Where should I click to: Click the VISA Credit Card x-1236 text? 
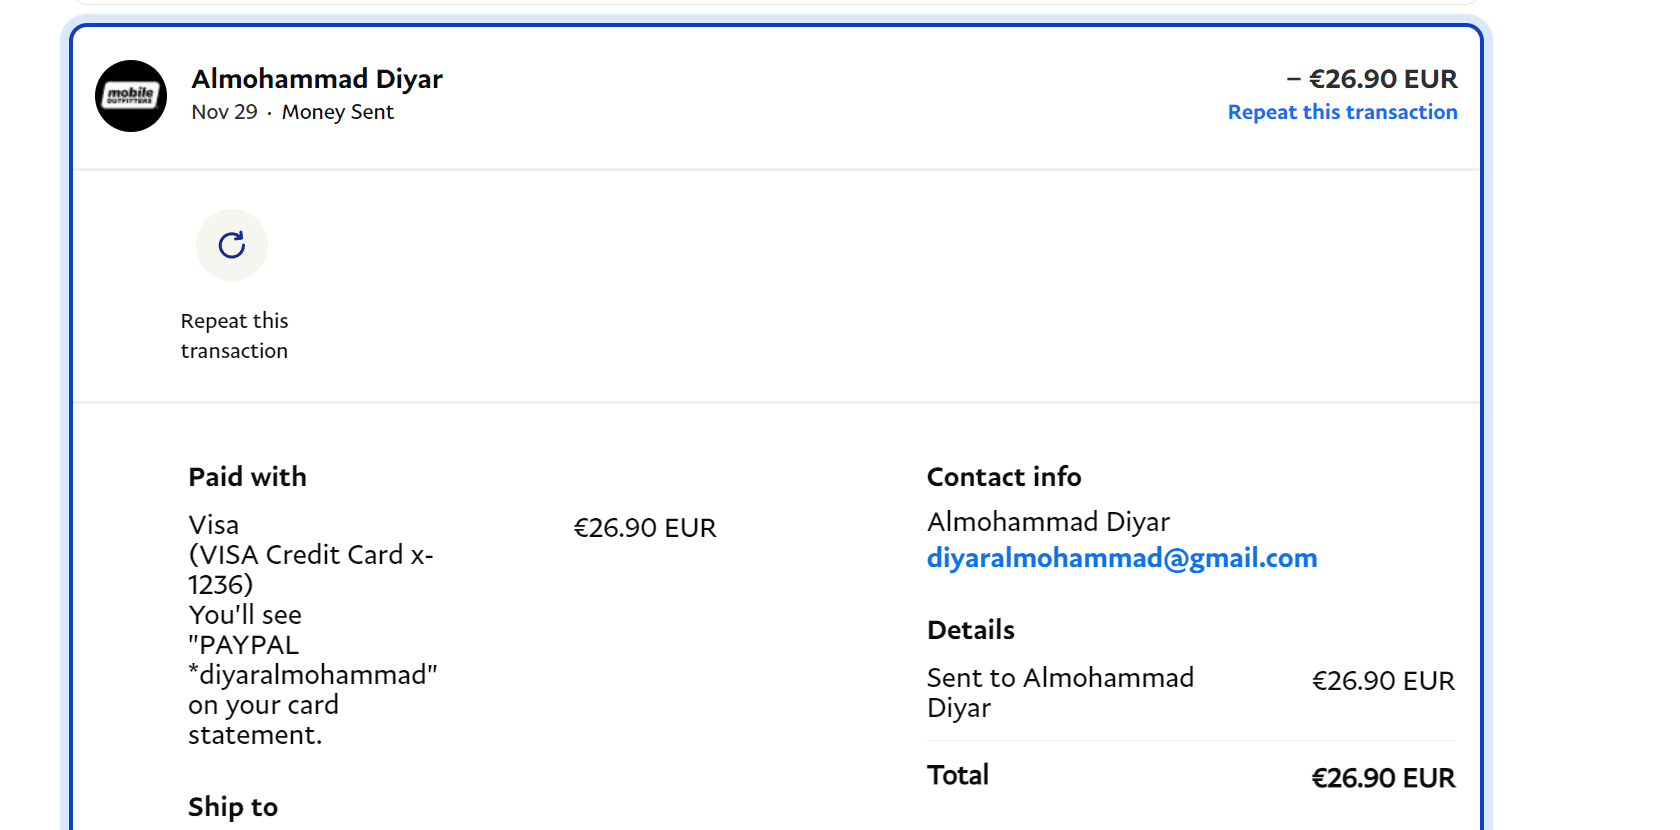pyautogui.click(x=310, y=569)
